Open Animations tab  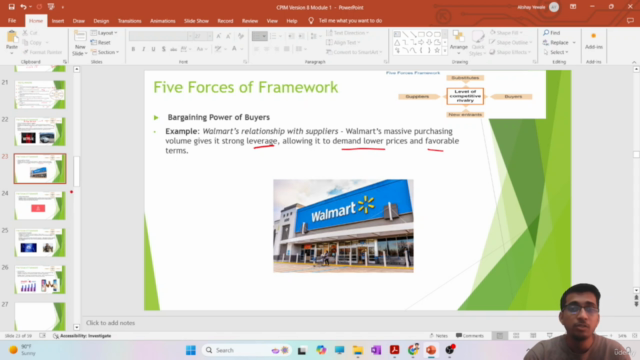pyautogui.click(x=162, y=21)
